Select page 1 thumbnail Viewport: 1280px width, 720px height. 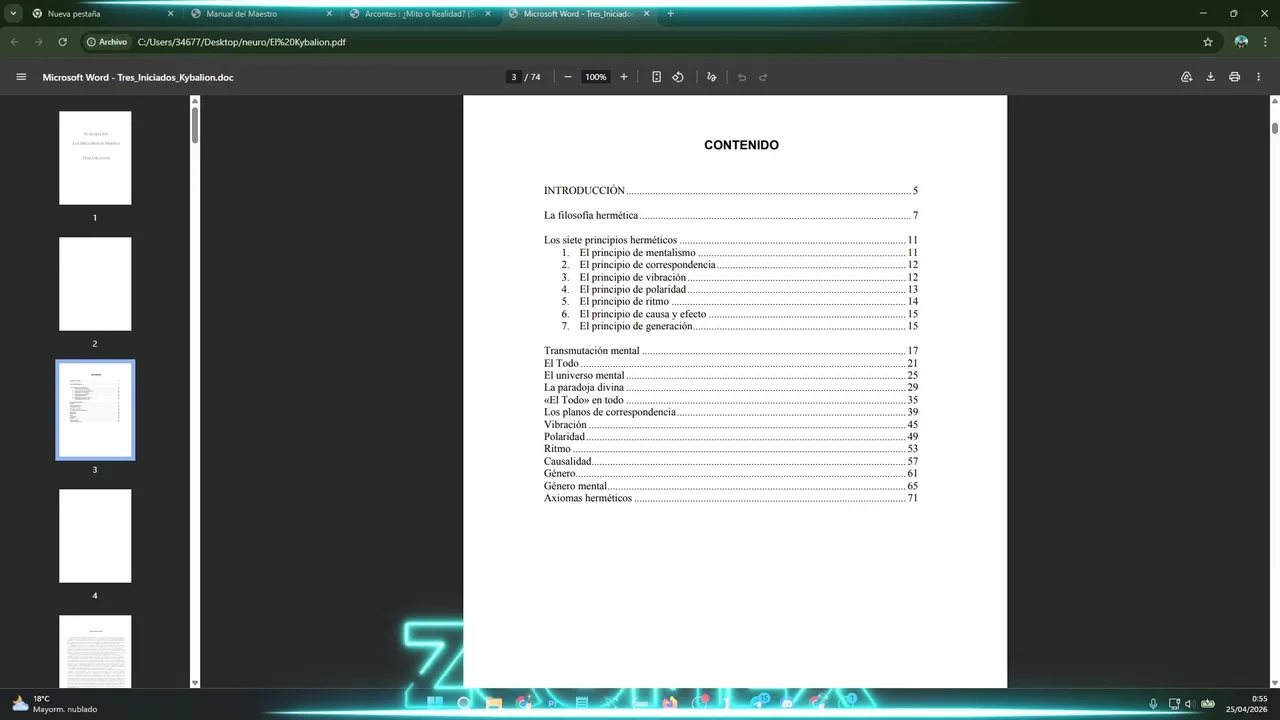point(95,158)
